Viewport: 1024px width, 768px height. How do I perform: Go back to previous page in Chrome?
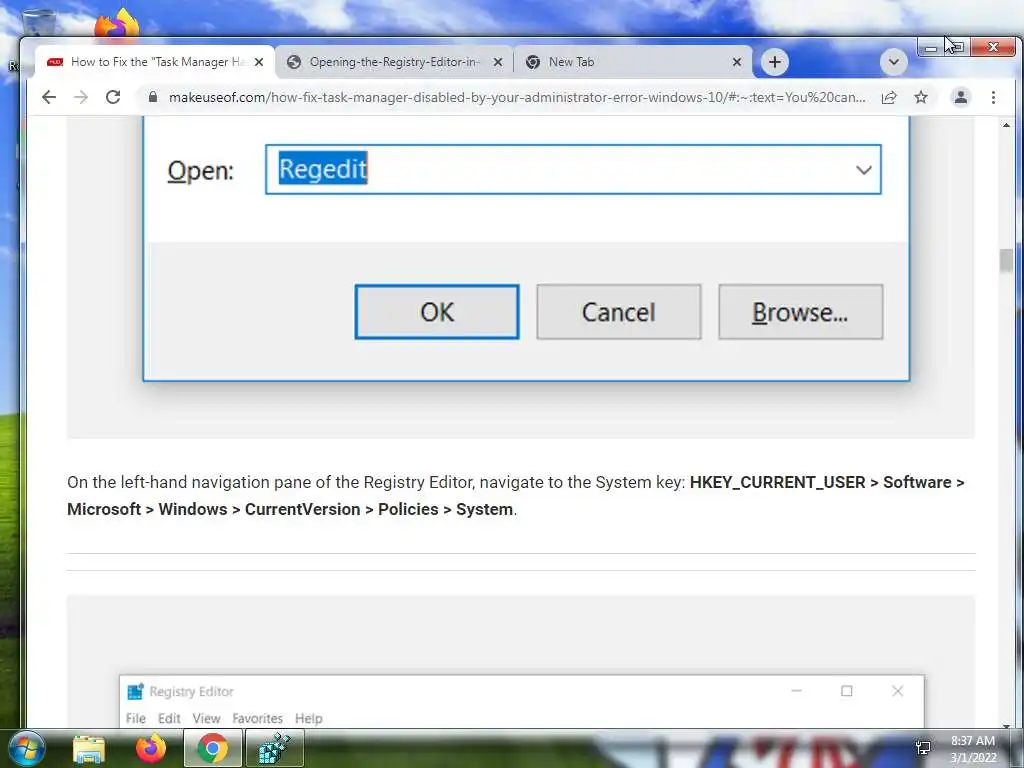(x=49, y=97)
